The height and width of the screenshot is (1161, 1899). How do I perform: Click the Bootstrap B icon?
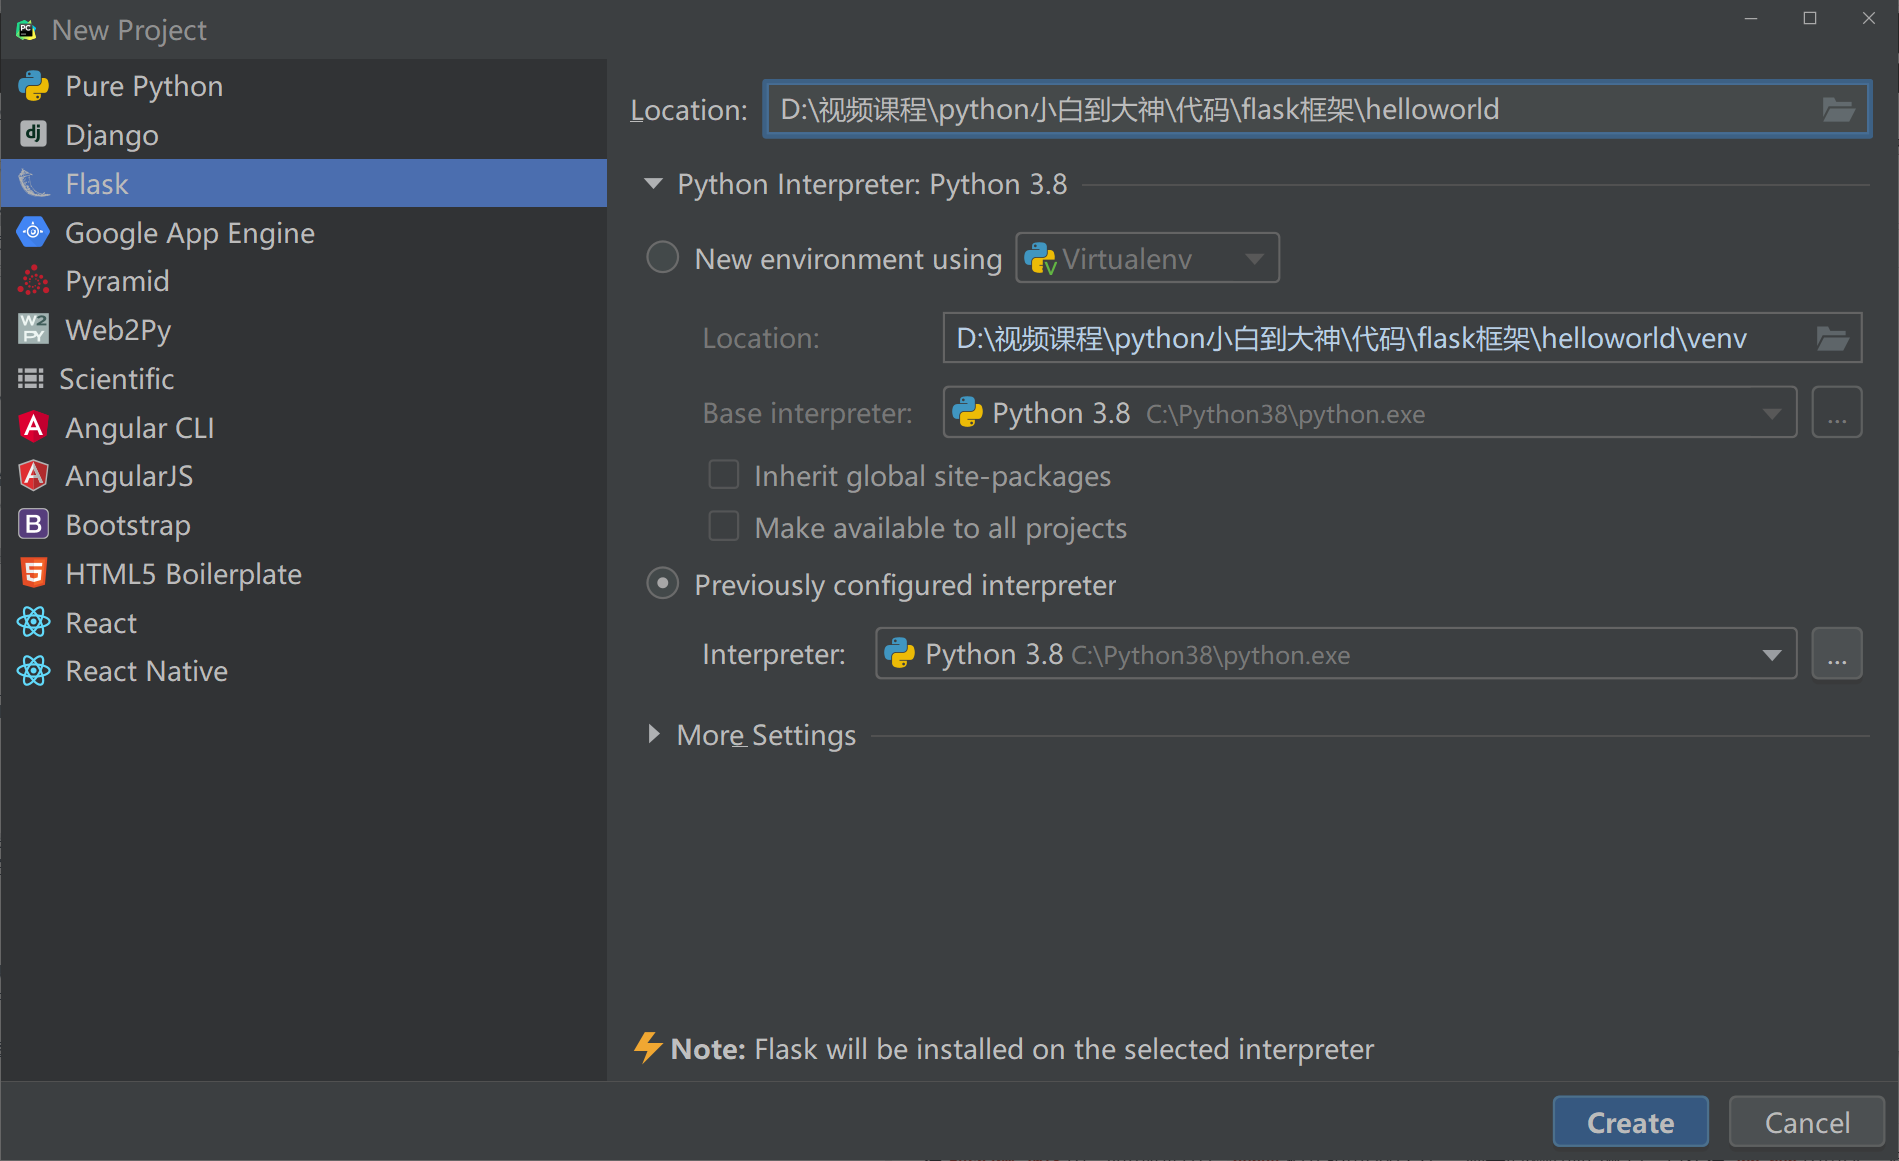click(33, 524)
